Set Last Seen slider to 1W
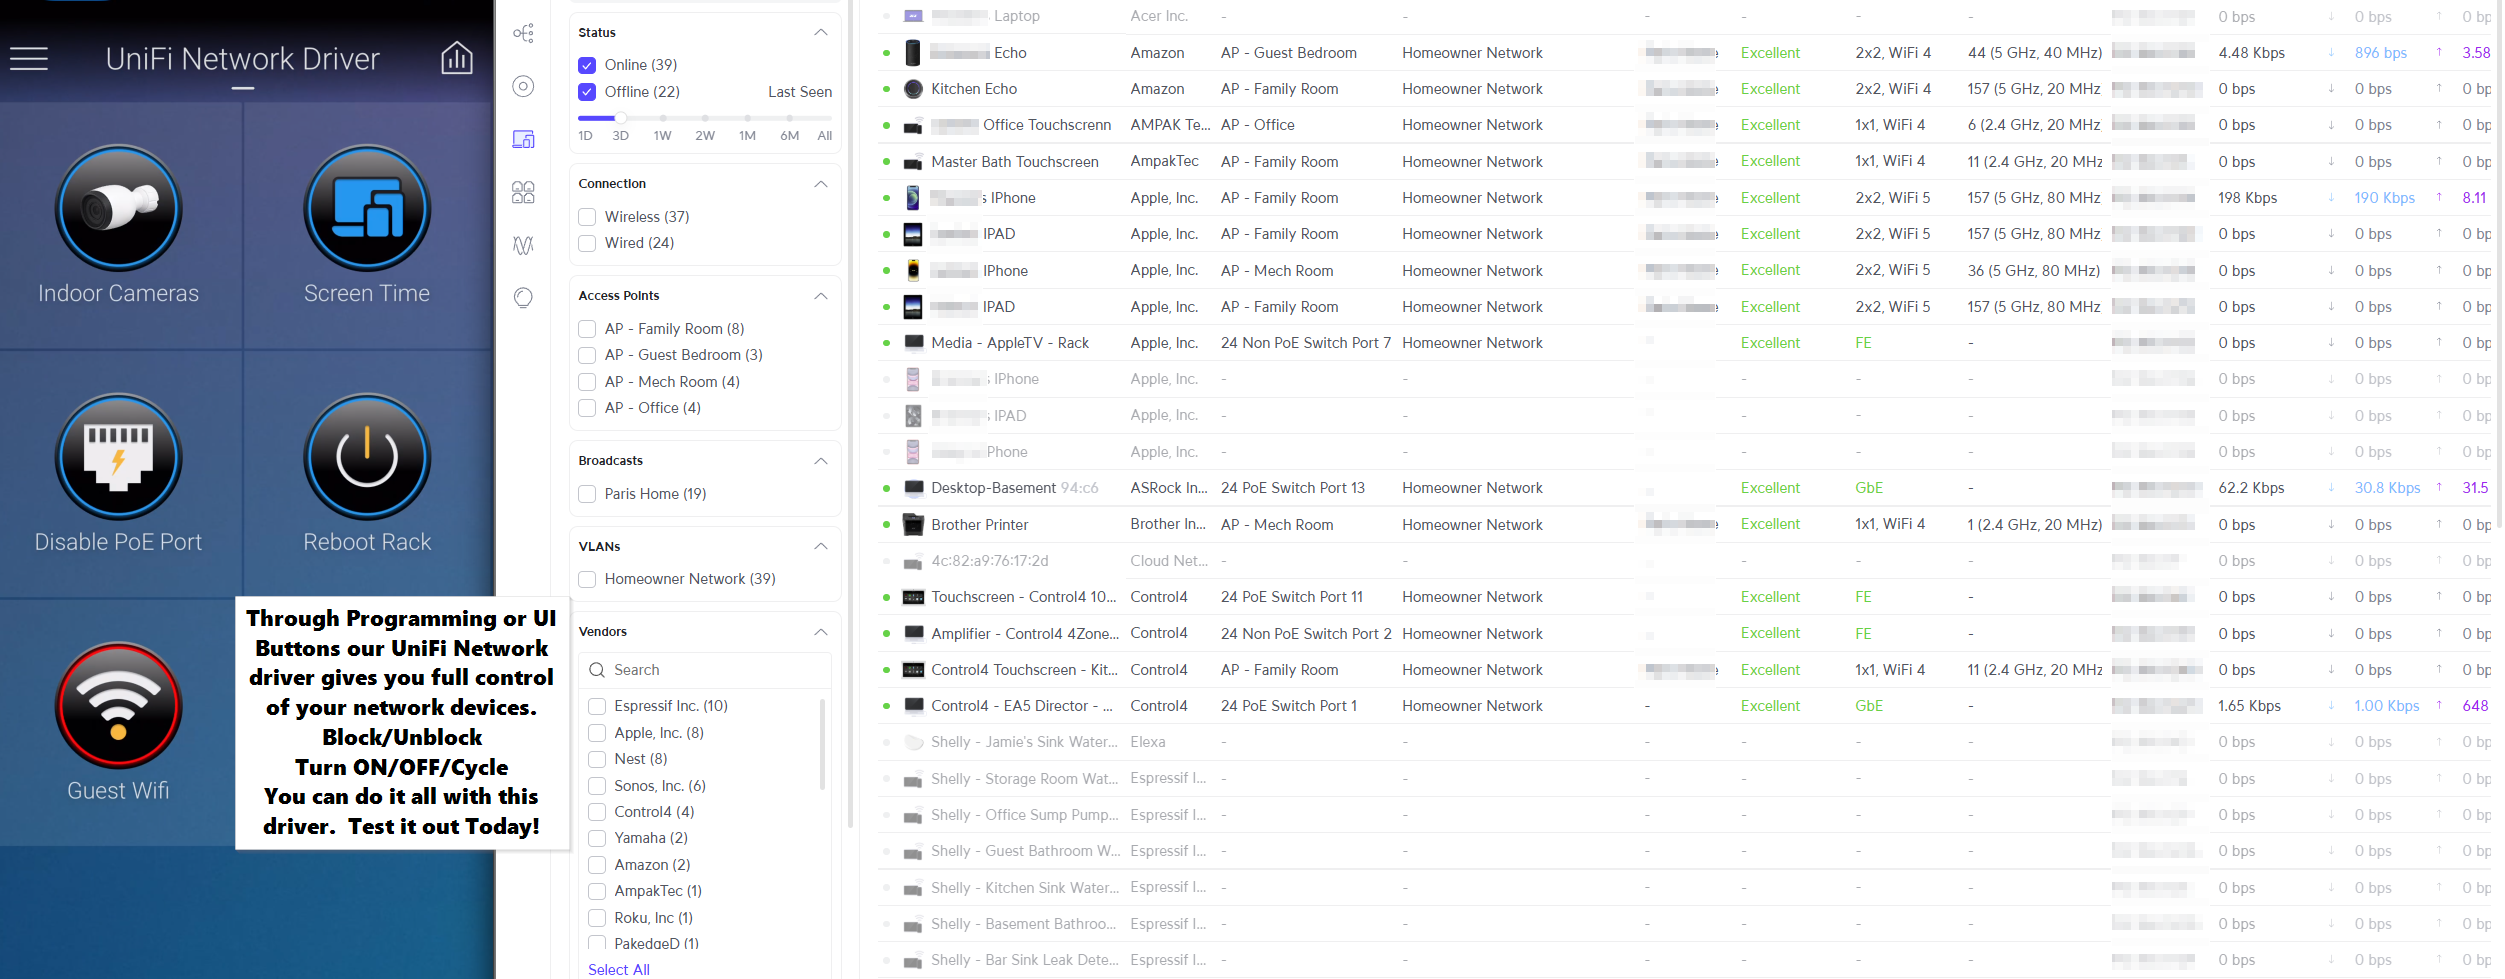Image resolution: width=2505 pixels, height=979 pixels. pyautogui.click(x=662, y=119)
